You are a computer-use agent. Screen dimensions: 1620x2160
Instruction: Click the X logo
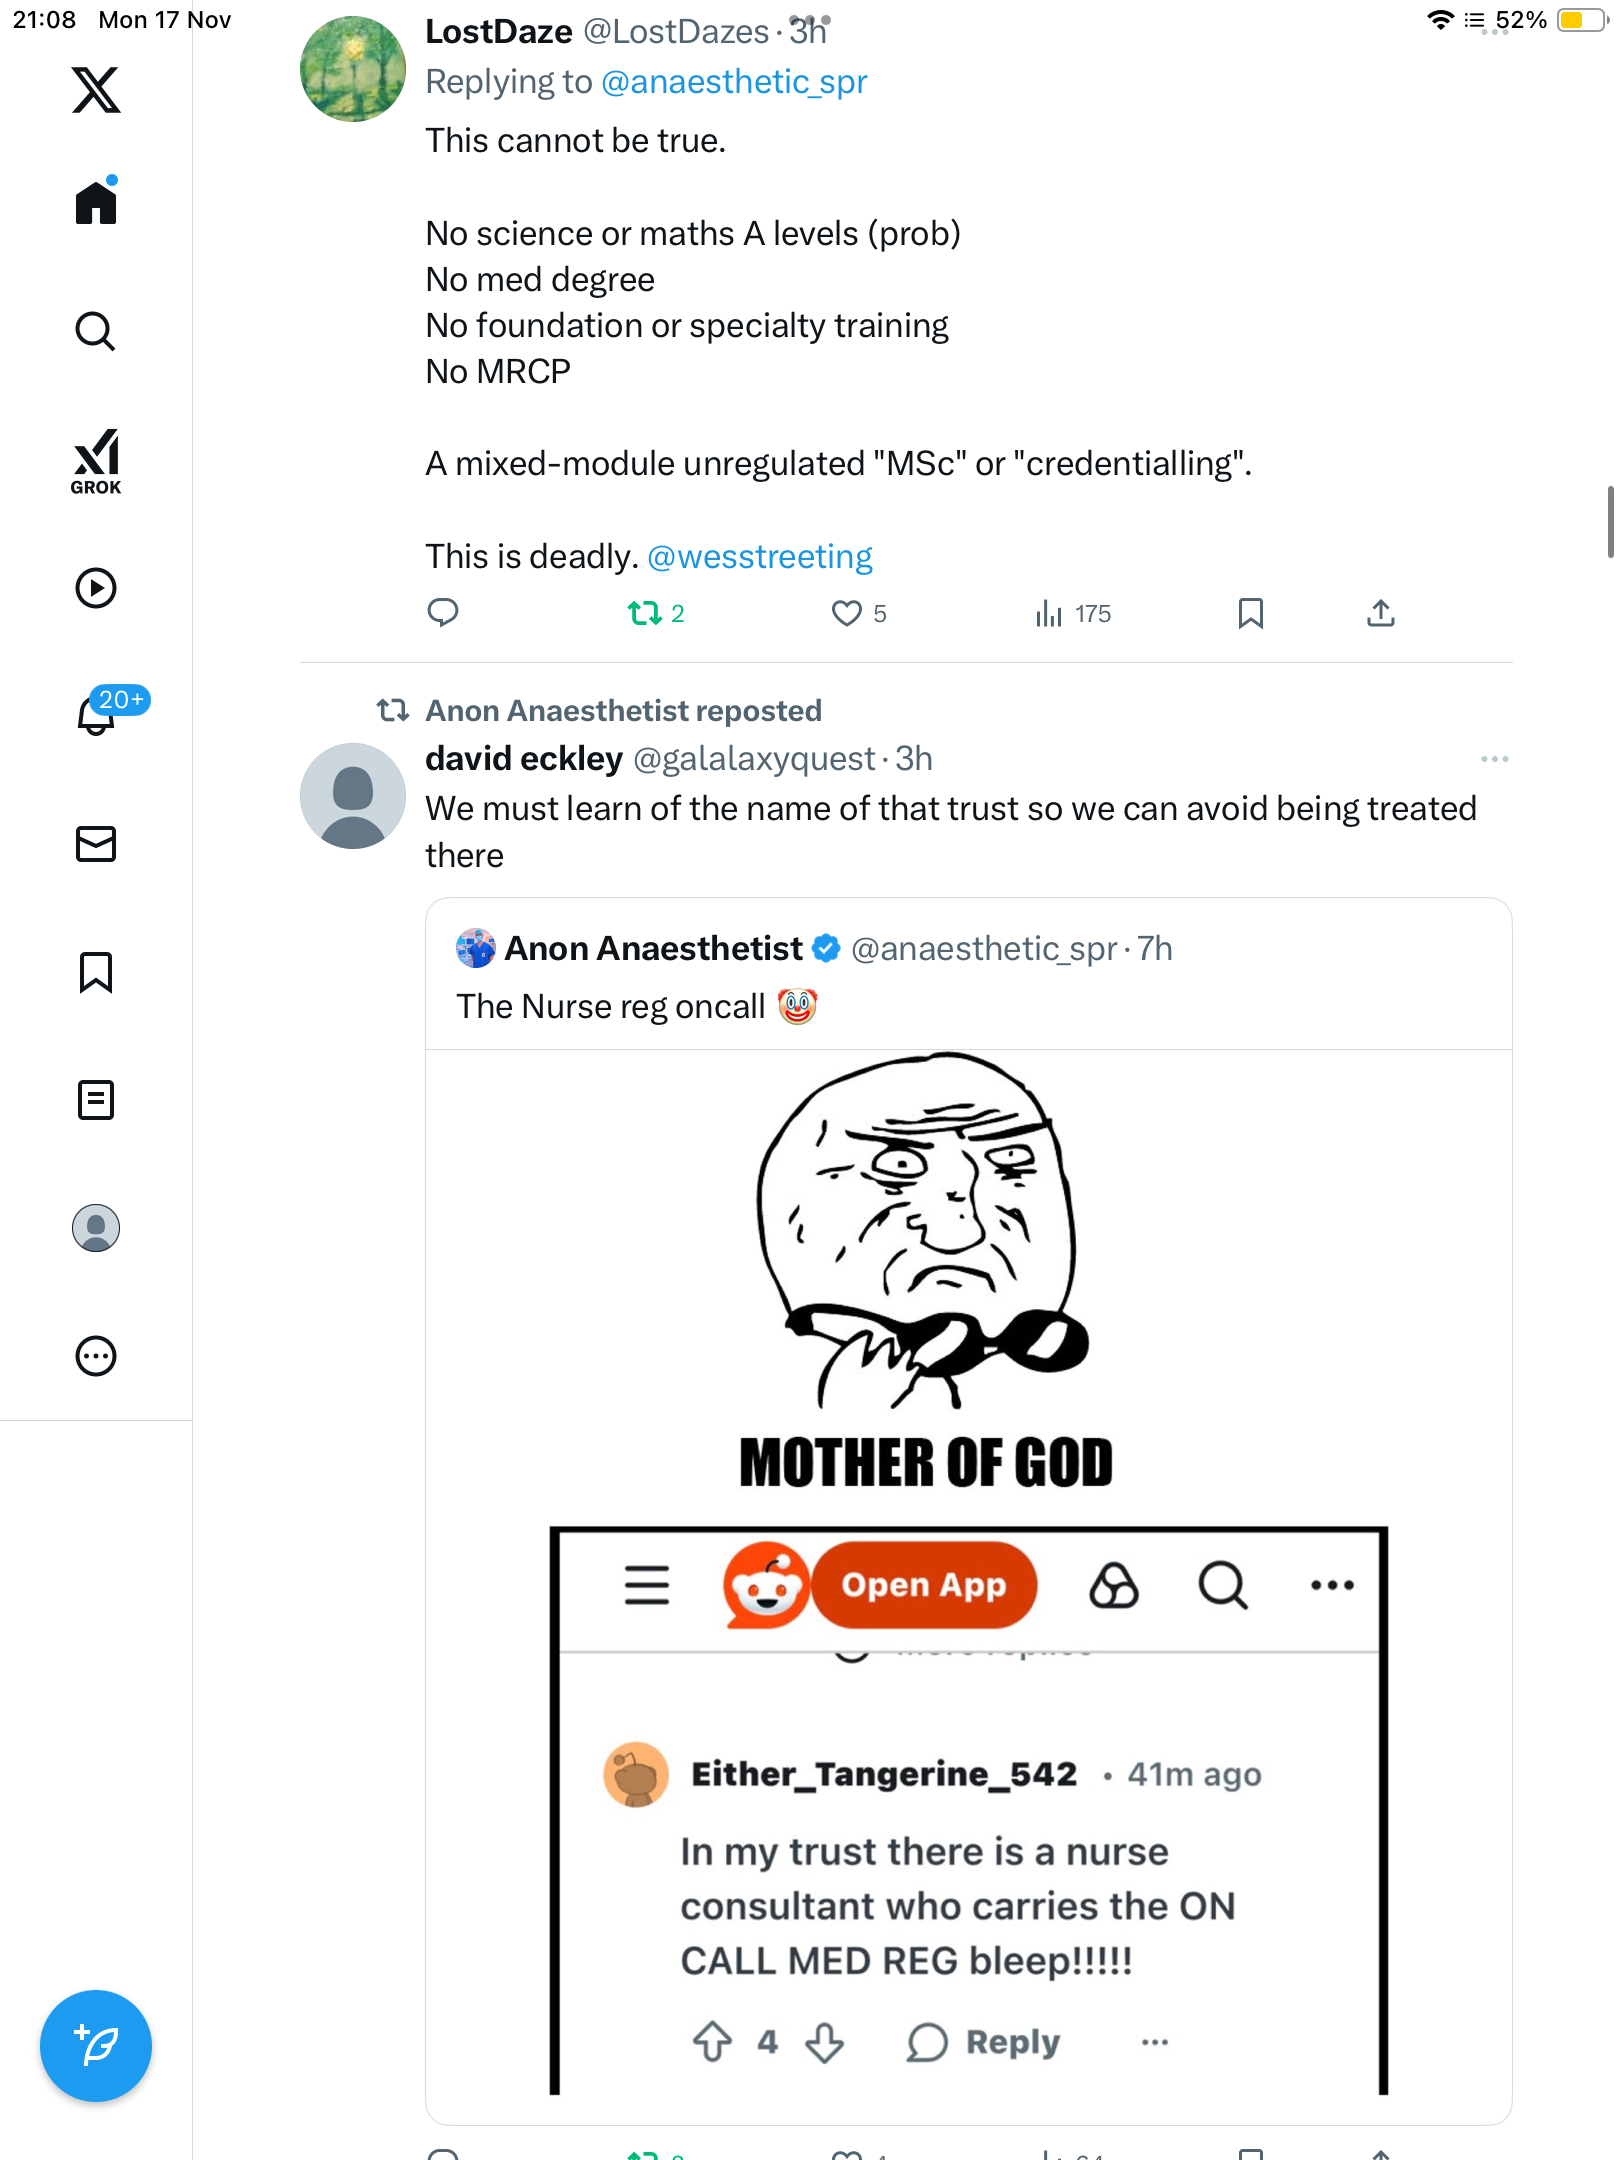(x=96, y=90)
